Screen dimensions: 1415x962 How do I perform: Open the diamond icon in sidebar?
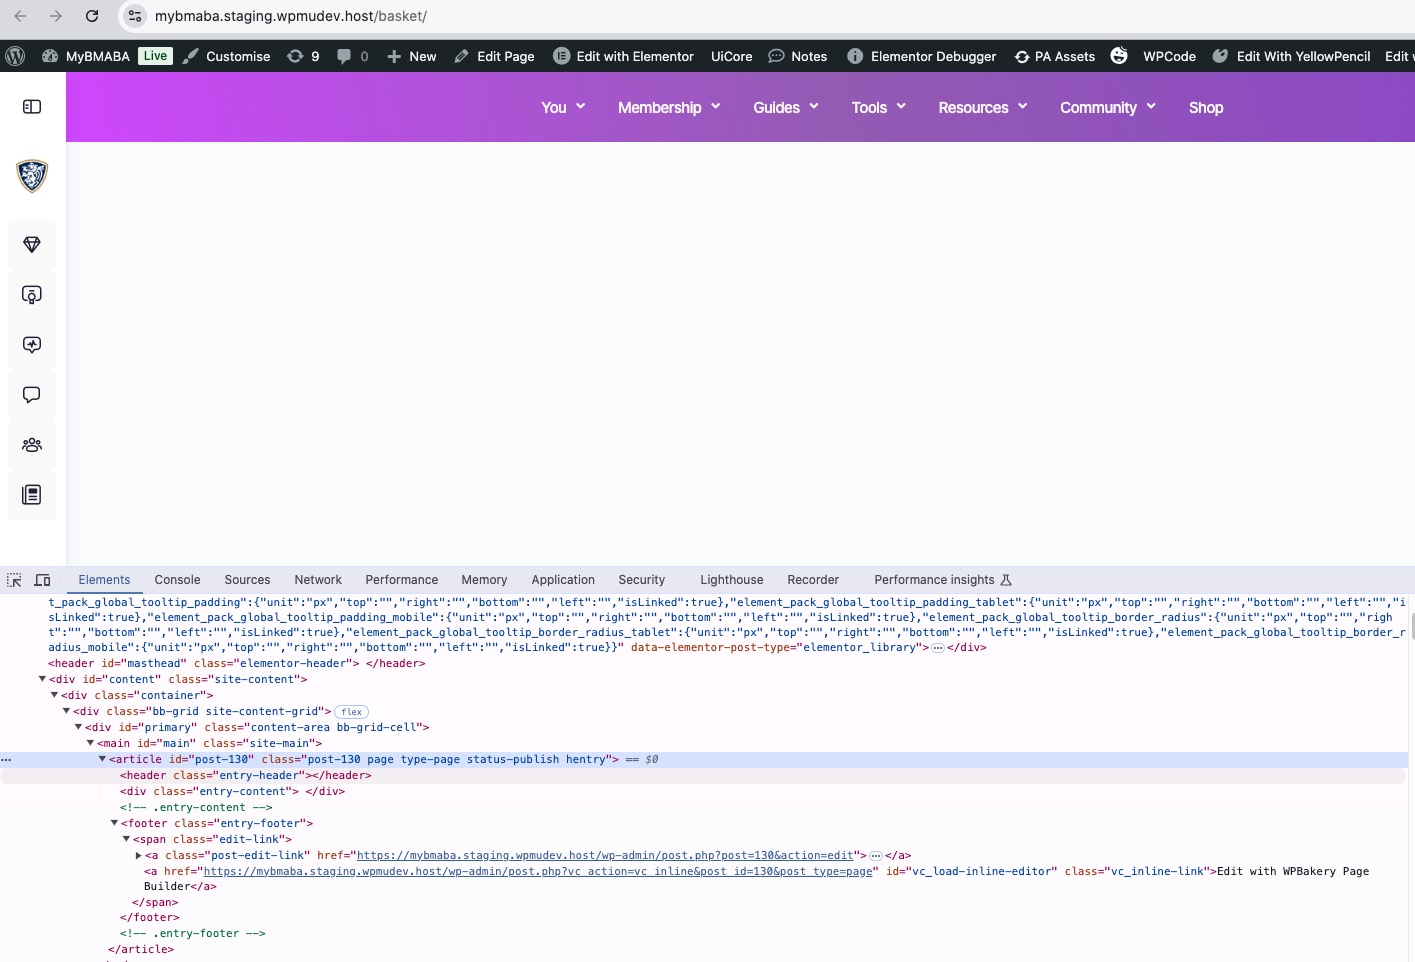[x=32, y=245]
